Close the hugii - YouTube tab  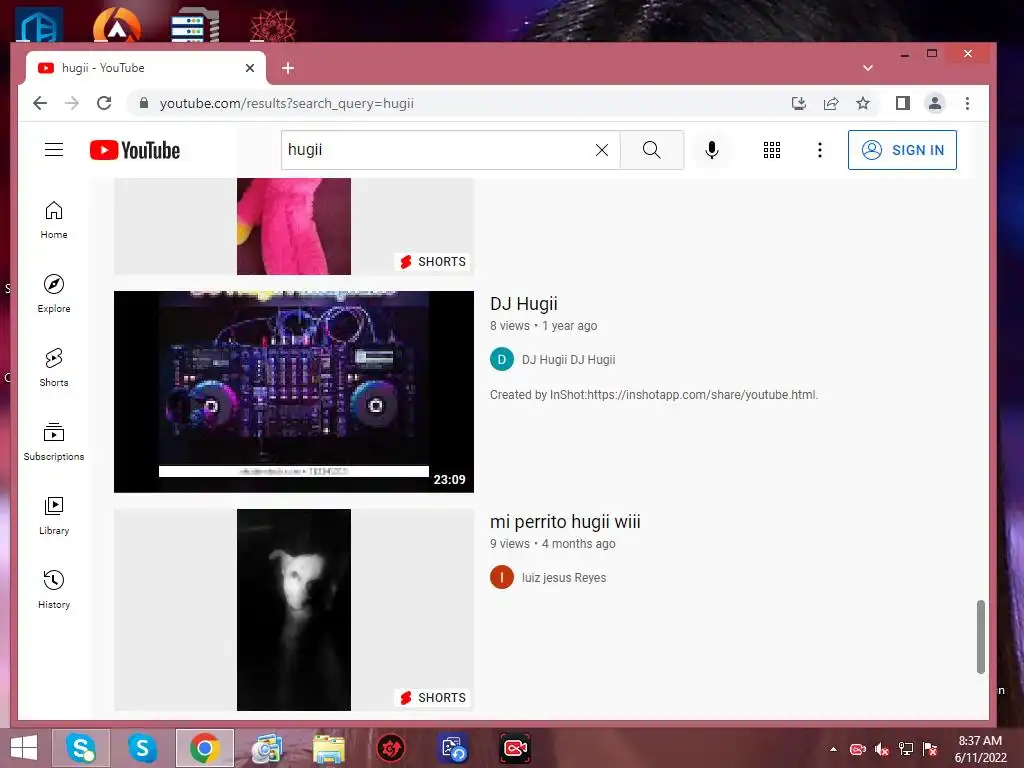249,68
